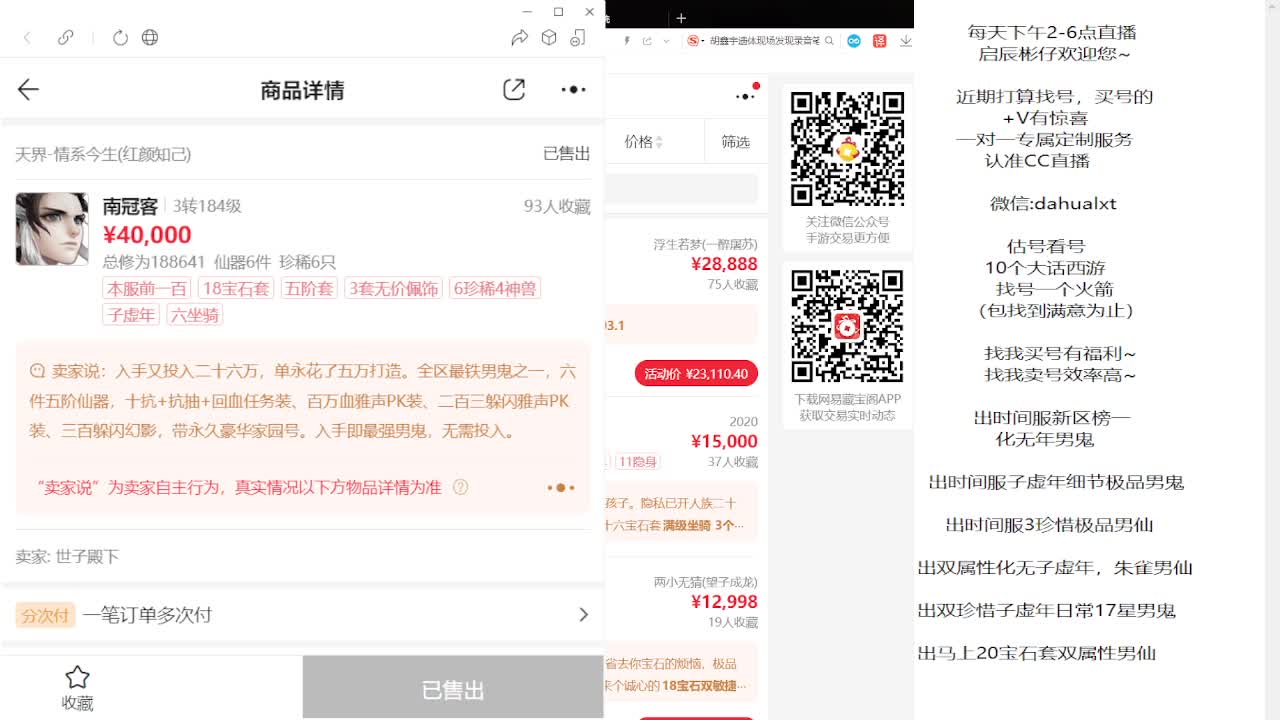Select the 子虚年 tag

coord(131,315)
